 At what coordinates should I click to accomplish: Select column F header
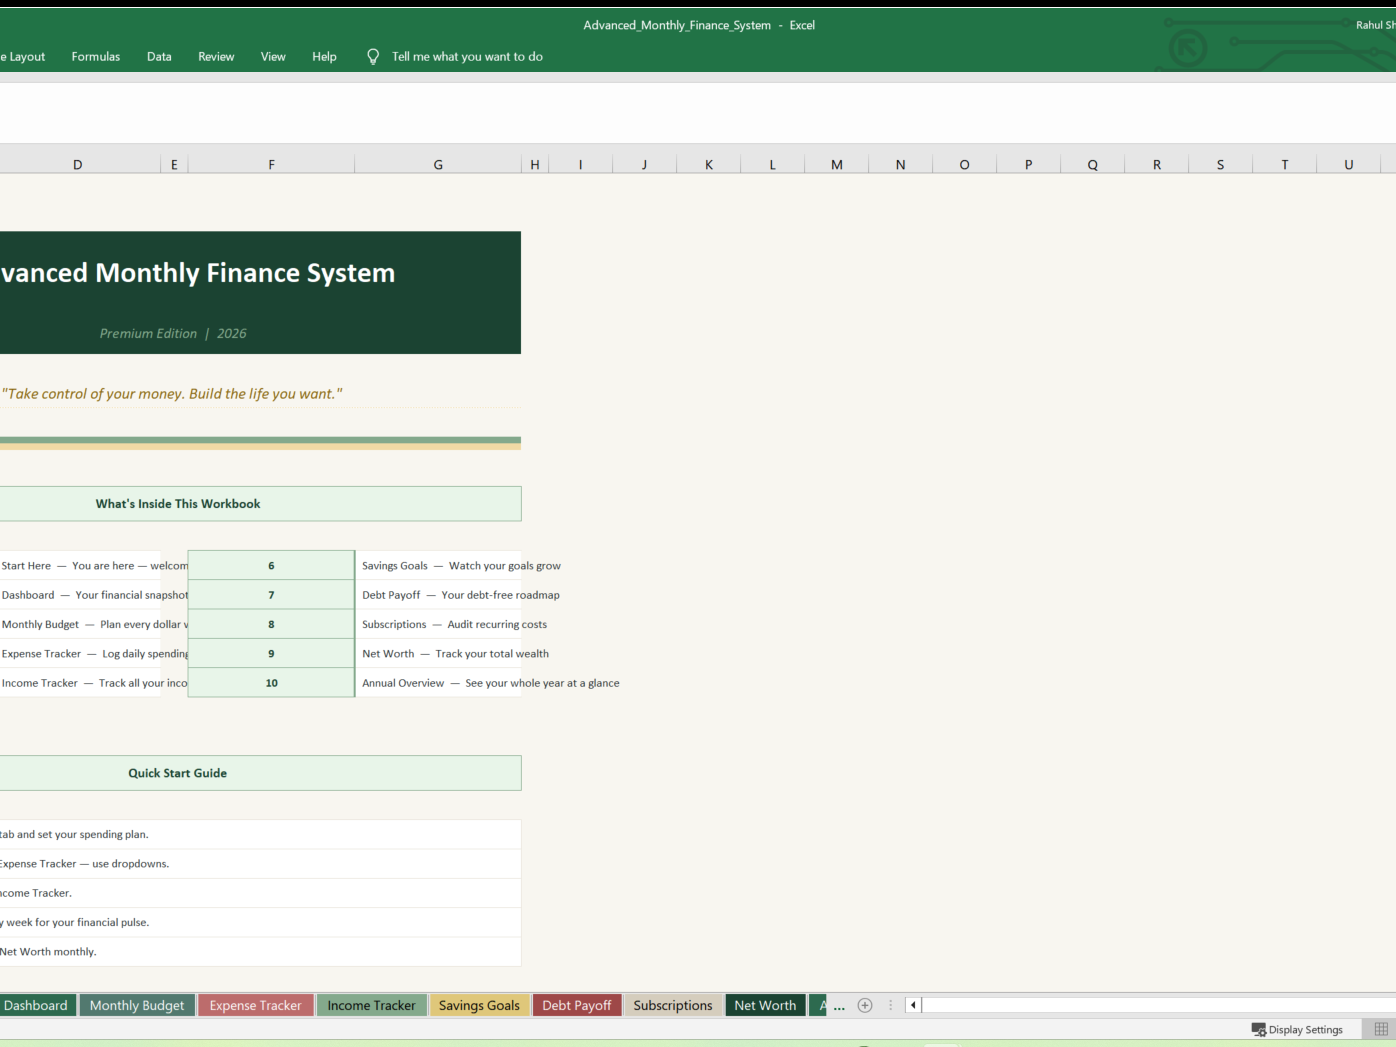(x=271, y=164)
